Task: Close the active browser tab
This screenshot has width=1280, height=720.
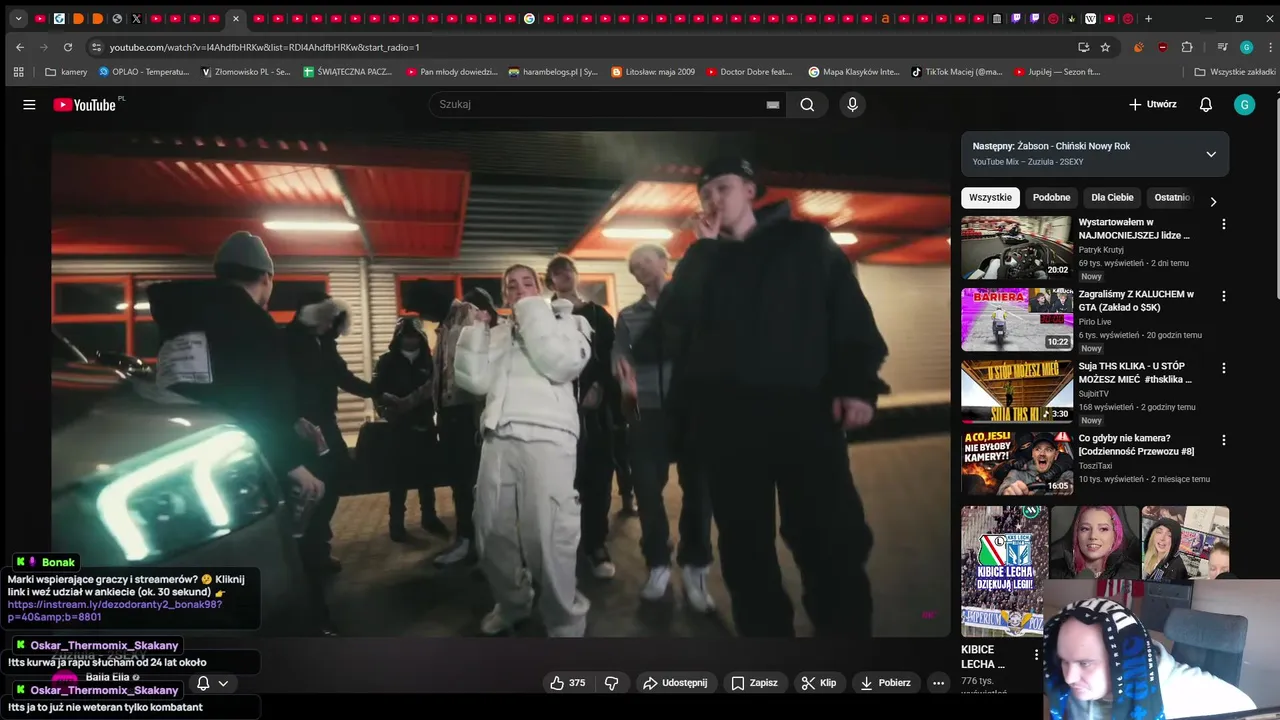Action: [235, 18]
